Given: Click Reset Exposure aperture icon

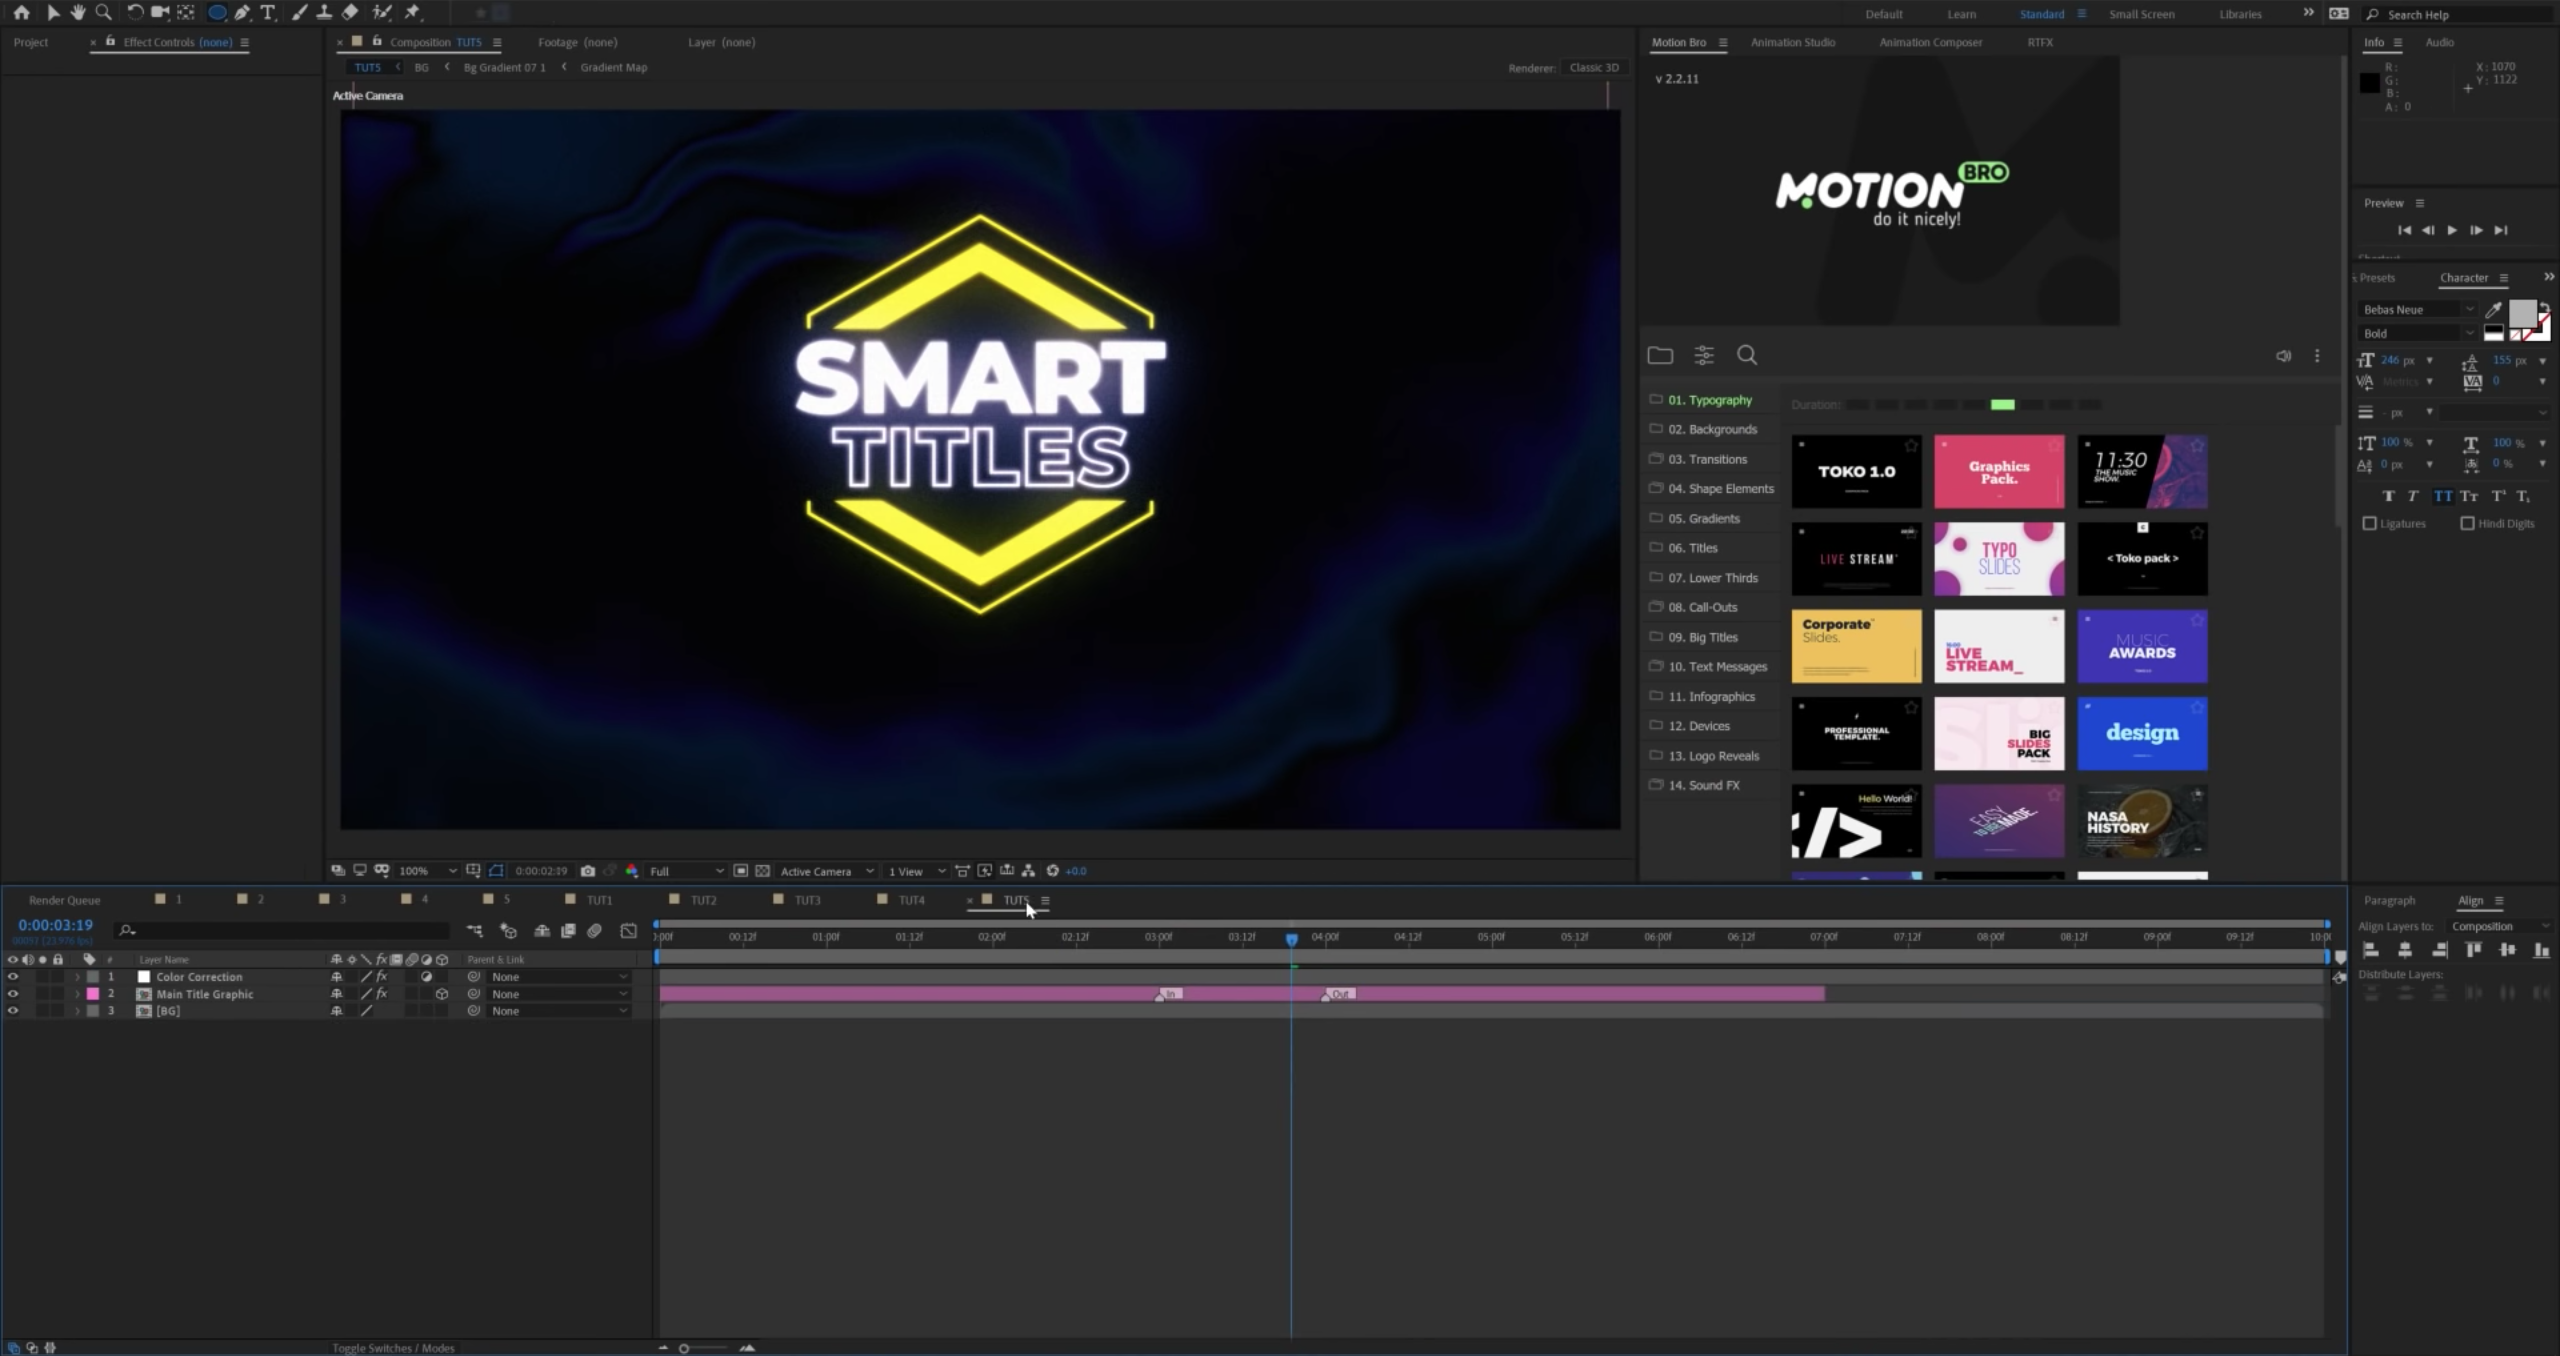Looking at the screenshot, I should pyautogui.click(x=1052, y=871).
